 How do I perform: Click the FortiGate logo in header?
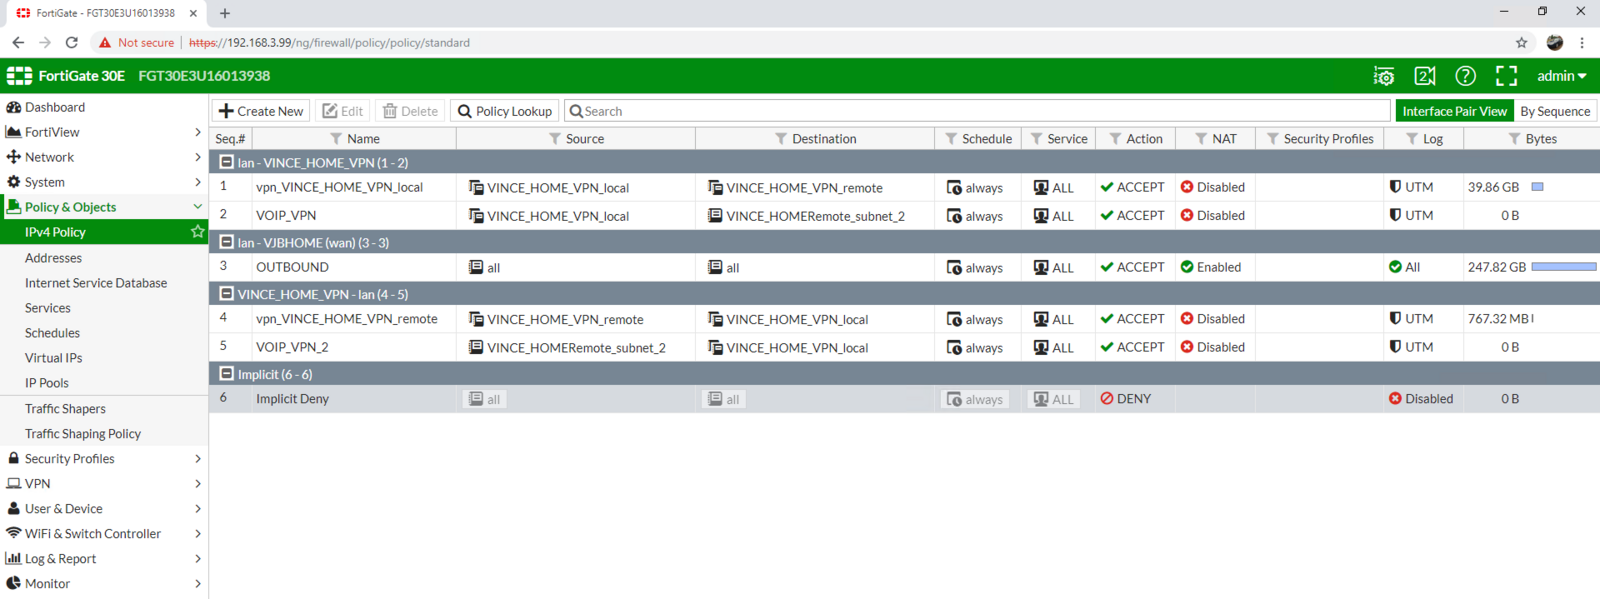coord(20,76)
